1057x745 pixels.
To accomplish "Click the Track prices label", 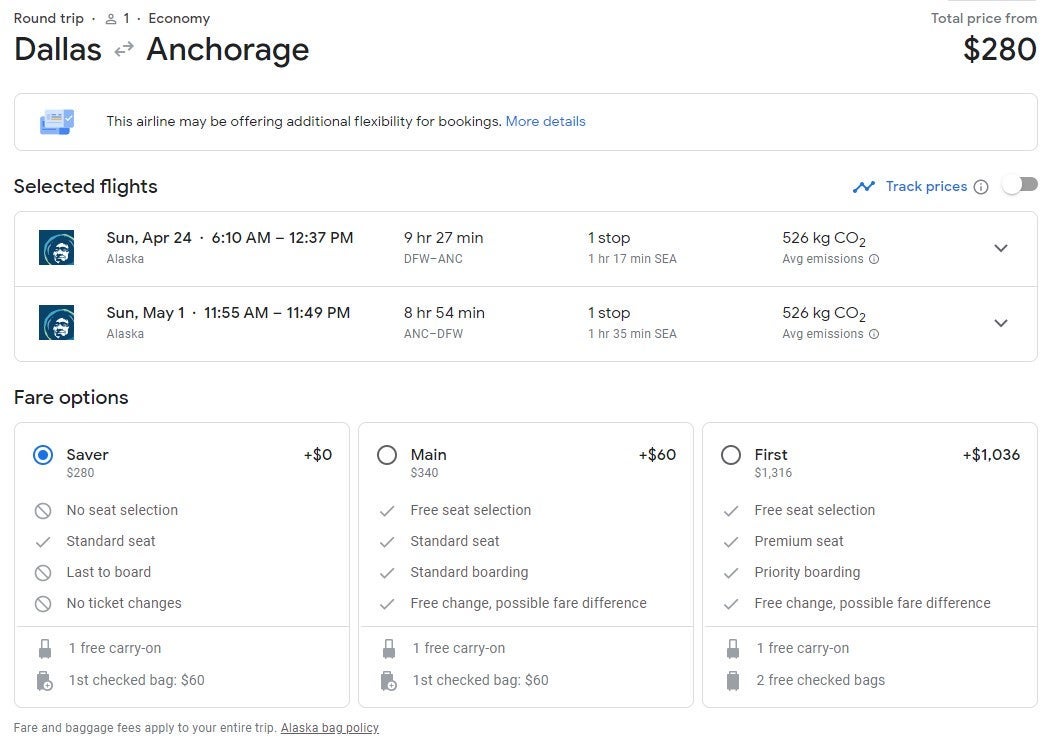I will pos(926,187).
